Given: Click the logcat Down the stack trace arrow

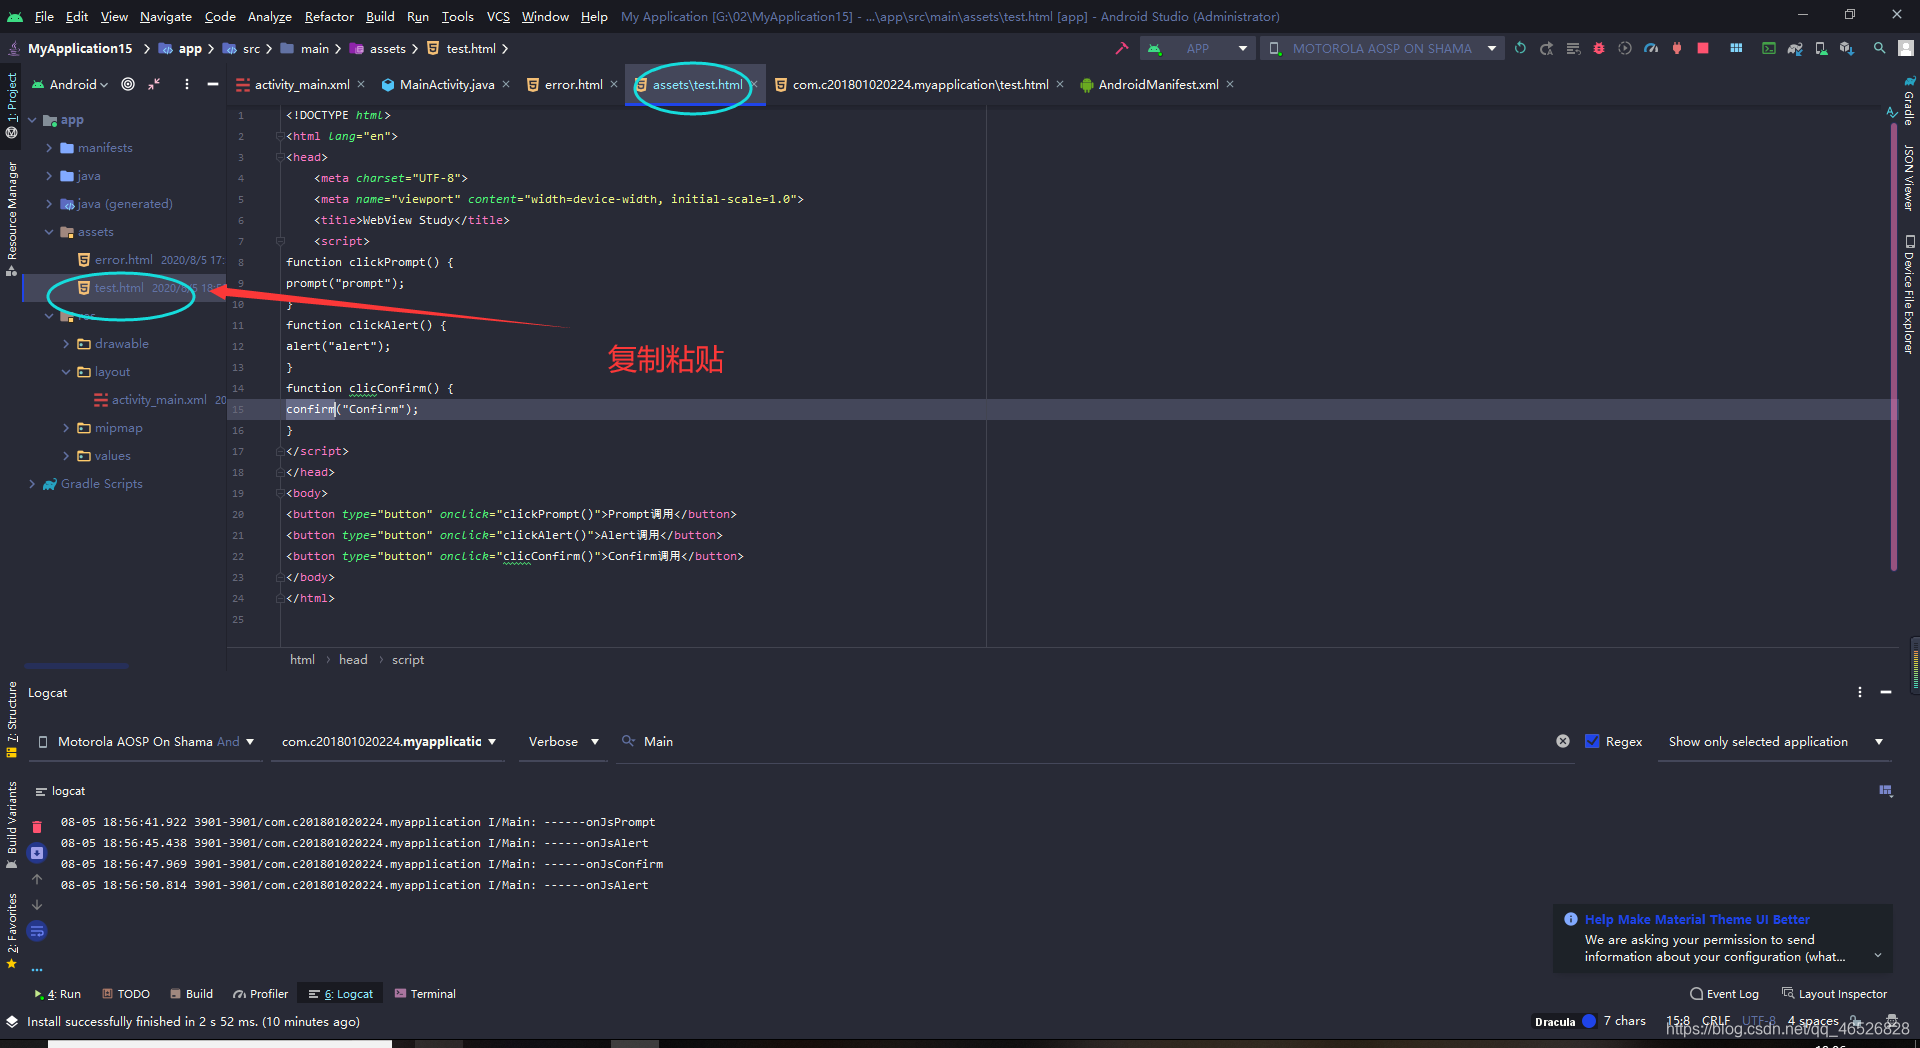Looking at the screenshot, I should point(37,905).
